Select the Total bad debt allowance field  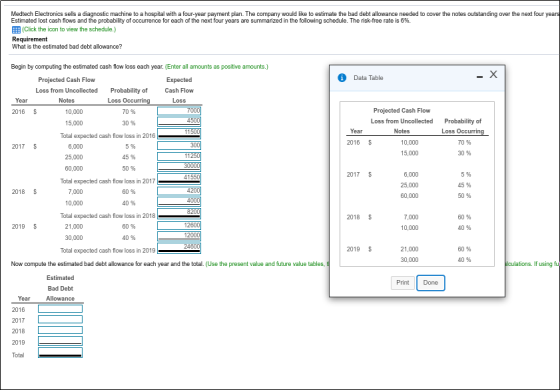pyautogui.click(x=60, y=353)
